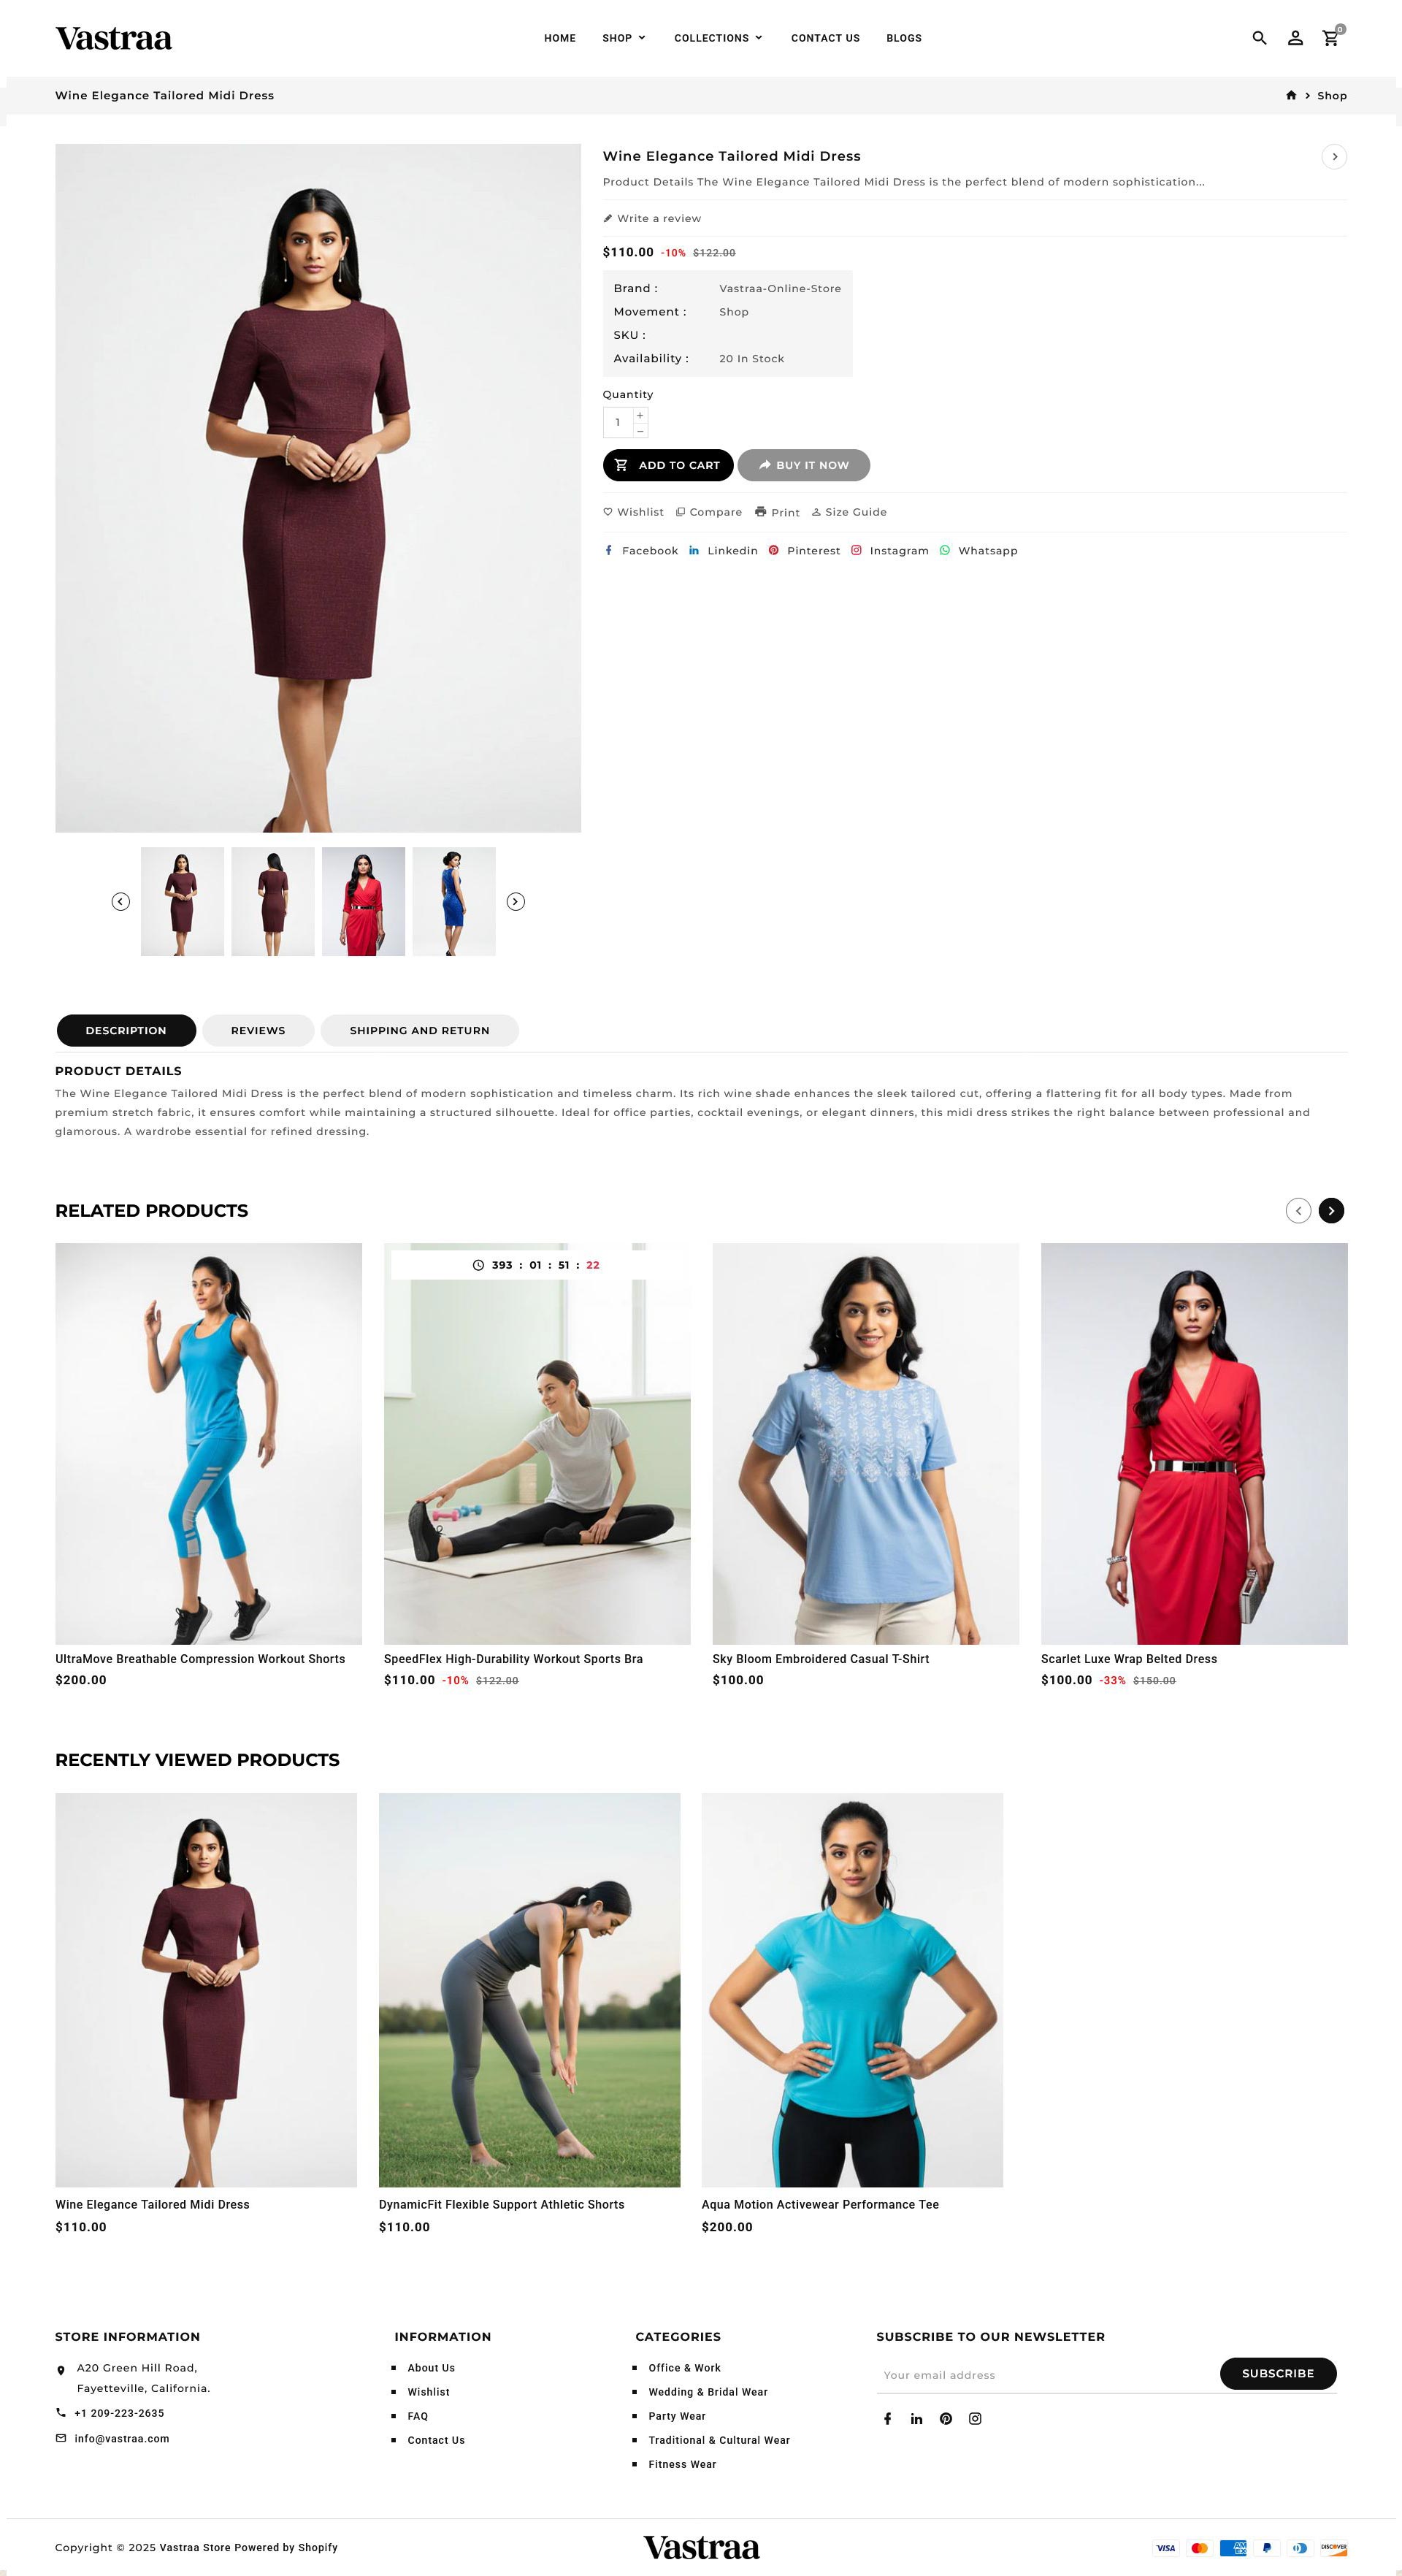Open footer Instagram icon
The image size is (1402, 2576).
point(975,2418)
